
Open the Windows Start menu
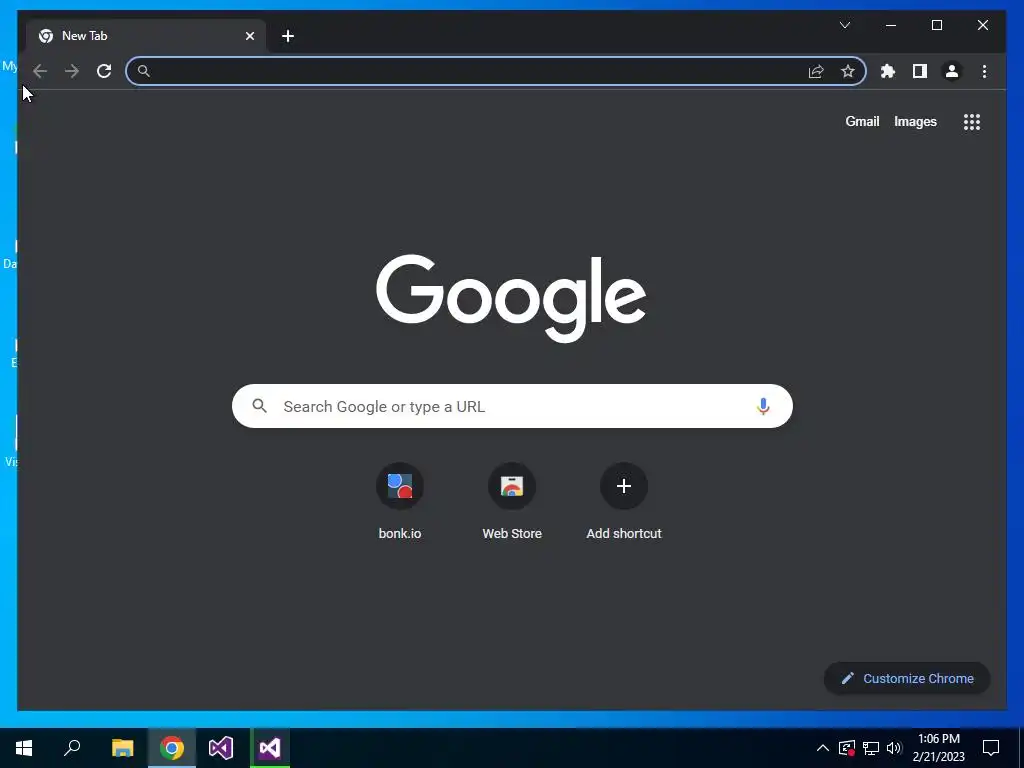24,748
